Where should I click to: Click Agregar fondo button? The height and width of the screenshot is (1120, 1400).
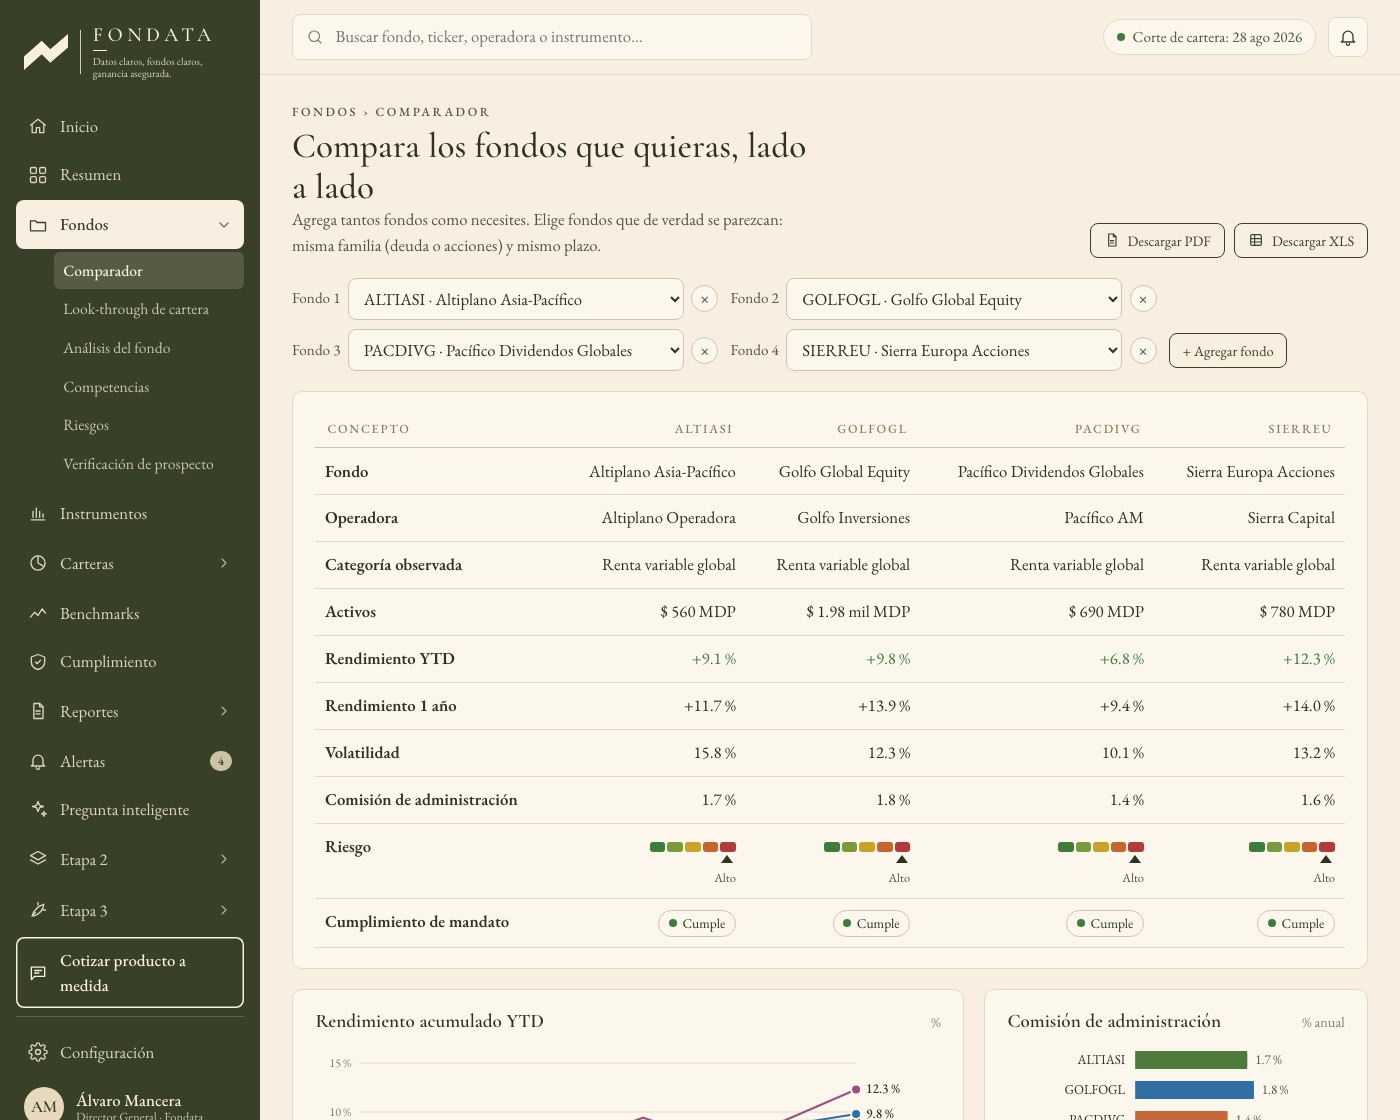1228,351
